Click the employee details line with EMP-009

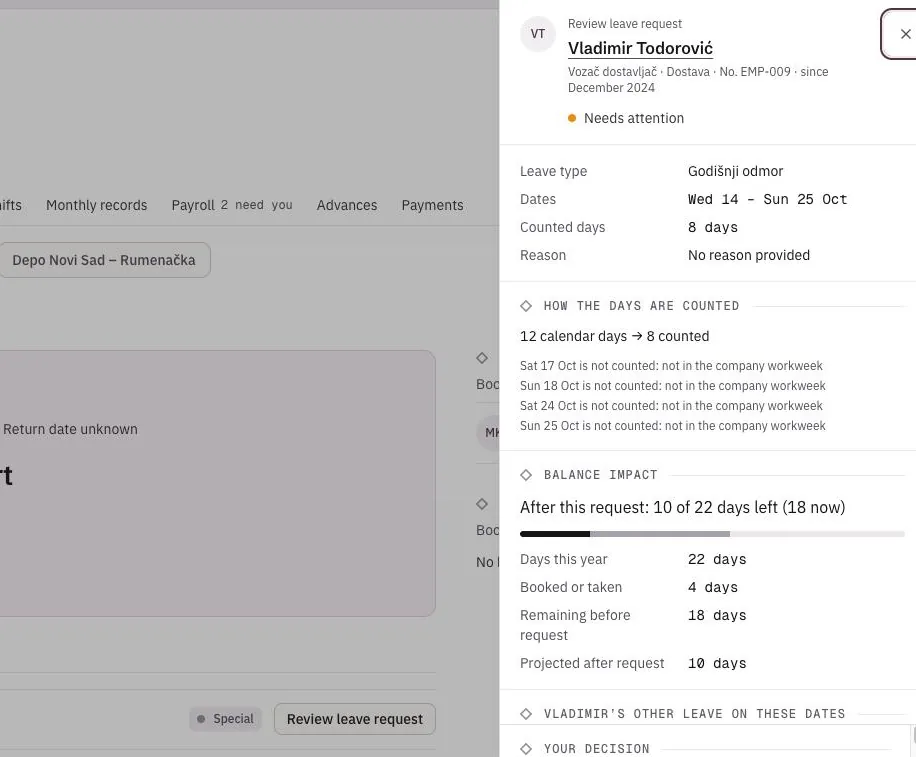pyautogui.click(x=698, y=79)
